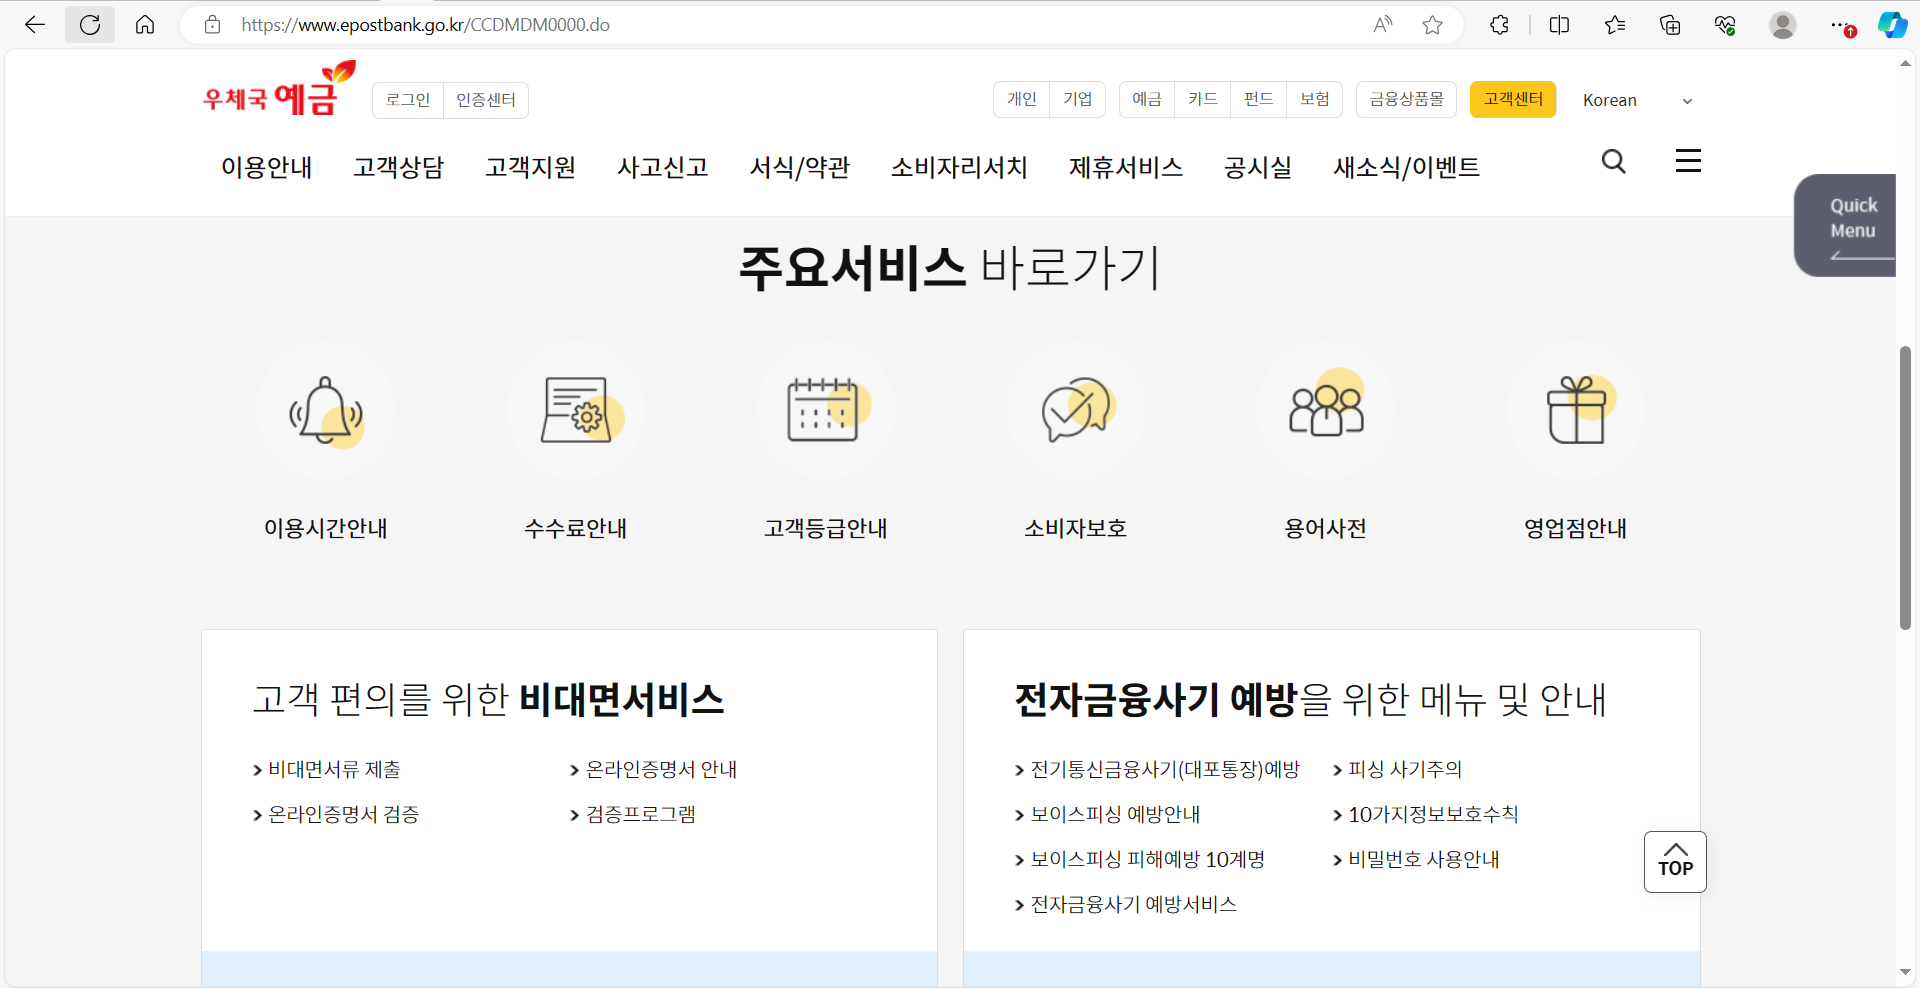Open 소비자보호 chat check icon

coord(1076,410)
